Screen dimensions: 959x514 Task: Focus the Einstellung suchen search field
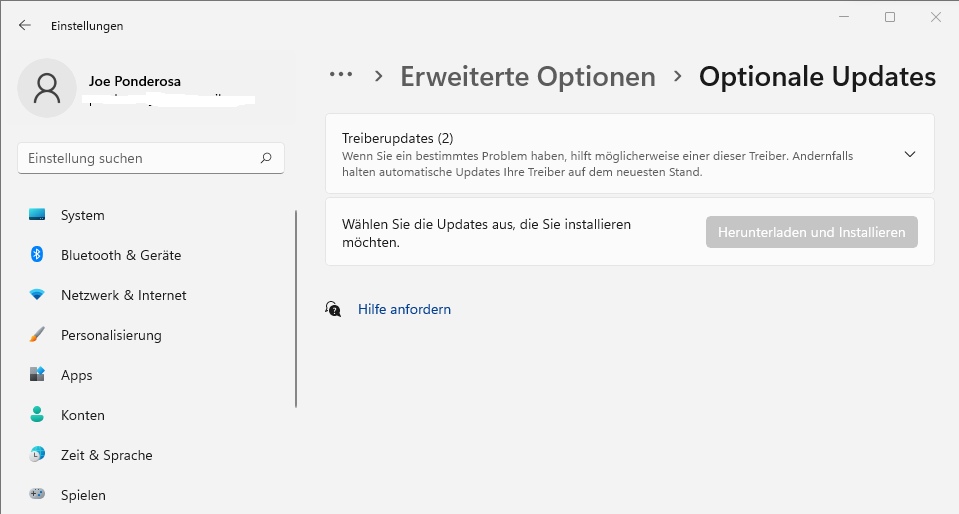tap(140, 158)
